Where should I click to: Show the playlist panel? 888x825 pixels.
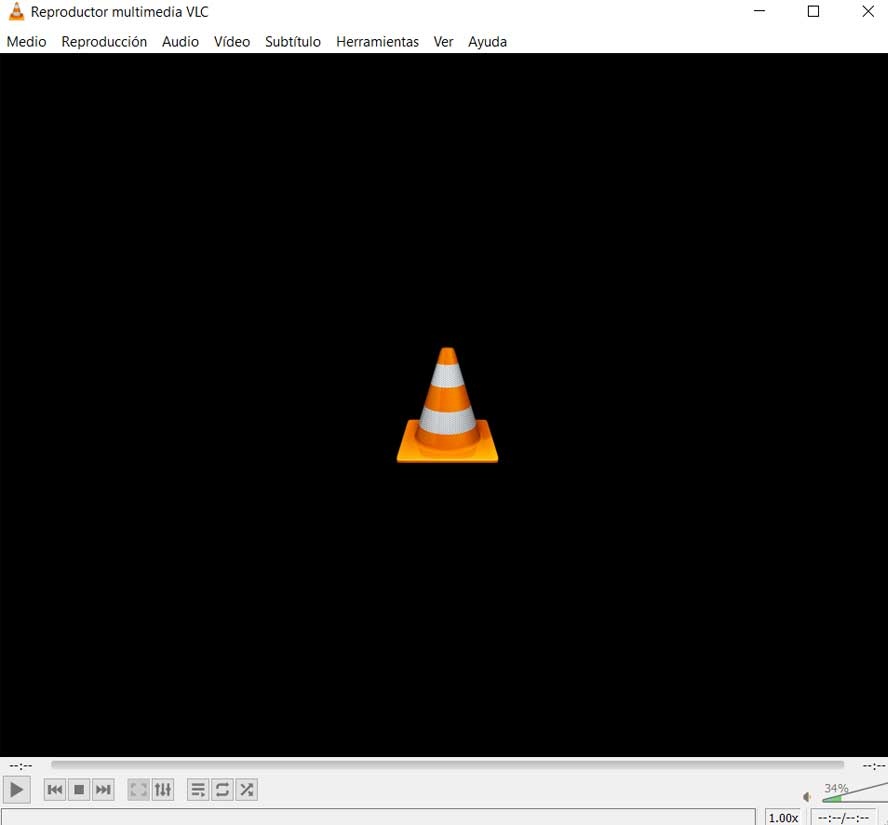(198, 789)
